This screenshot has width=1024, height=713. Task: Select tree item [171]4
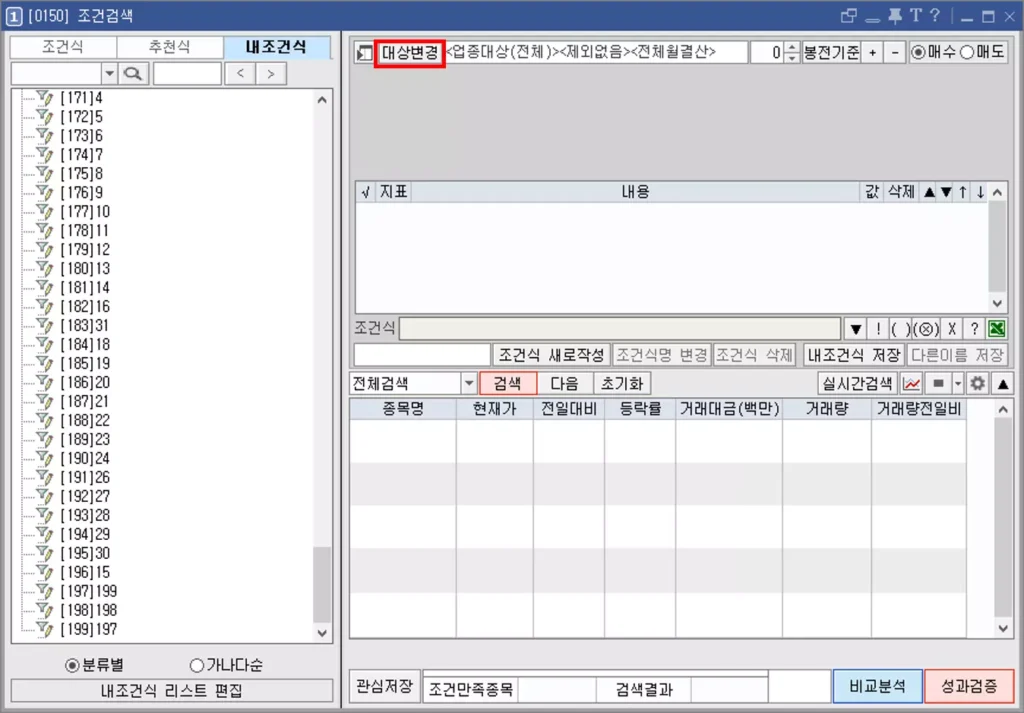click(82, 98)
